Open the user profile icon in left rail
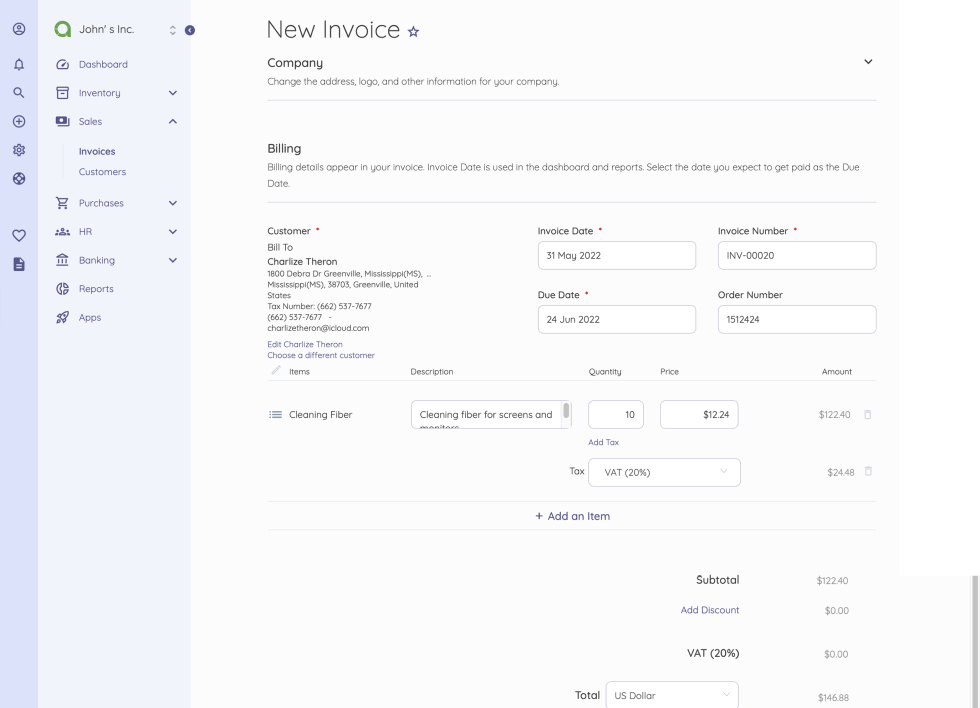 pyautogui.click(x=18, y=30)
